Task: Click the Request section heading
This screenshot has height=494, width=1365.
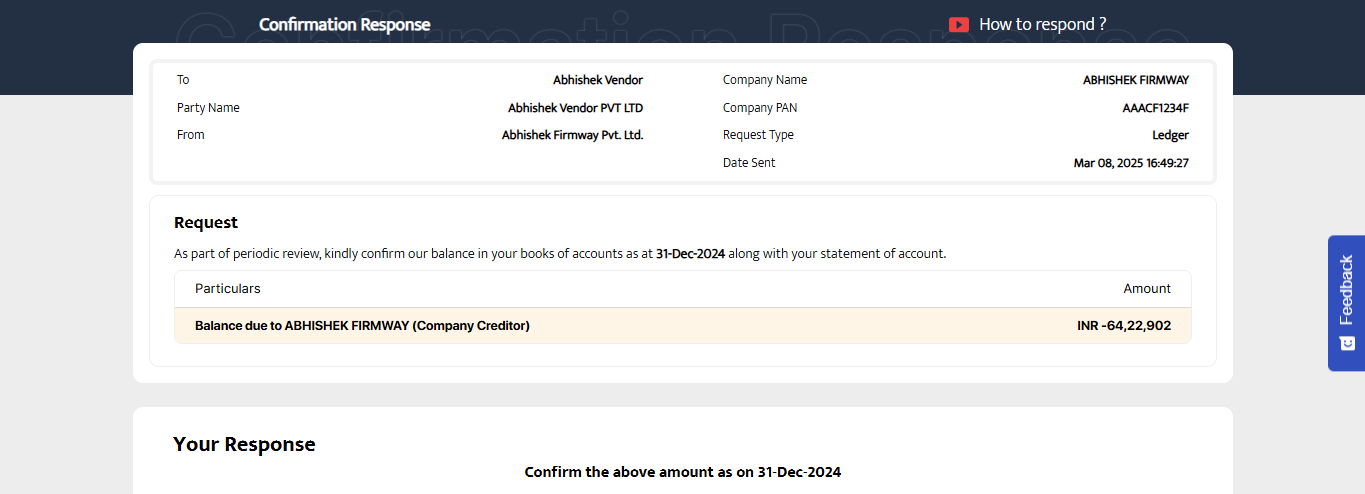Action: tap(206, 222)
